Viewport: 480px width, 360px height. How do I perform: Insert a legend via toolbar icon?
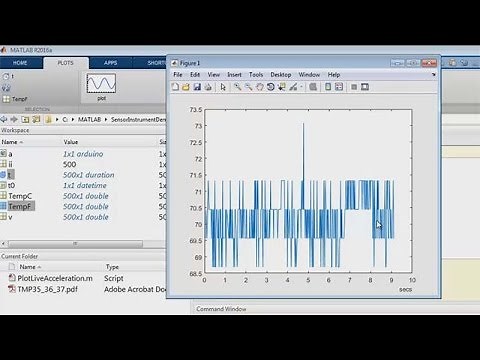(x=339, y=87)
